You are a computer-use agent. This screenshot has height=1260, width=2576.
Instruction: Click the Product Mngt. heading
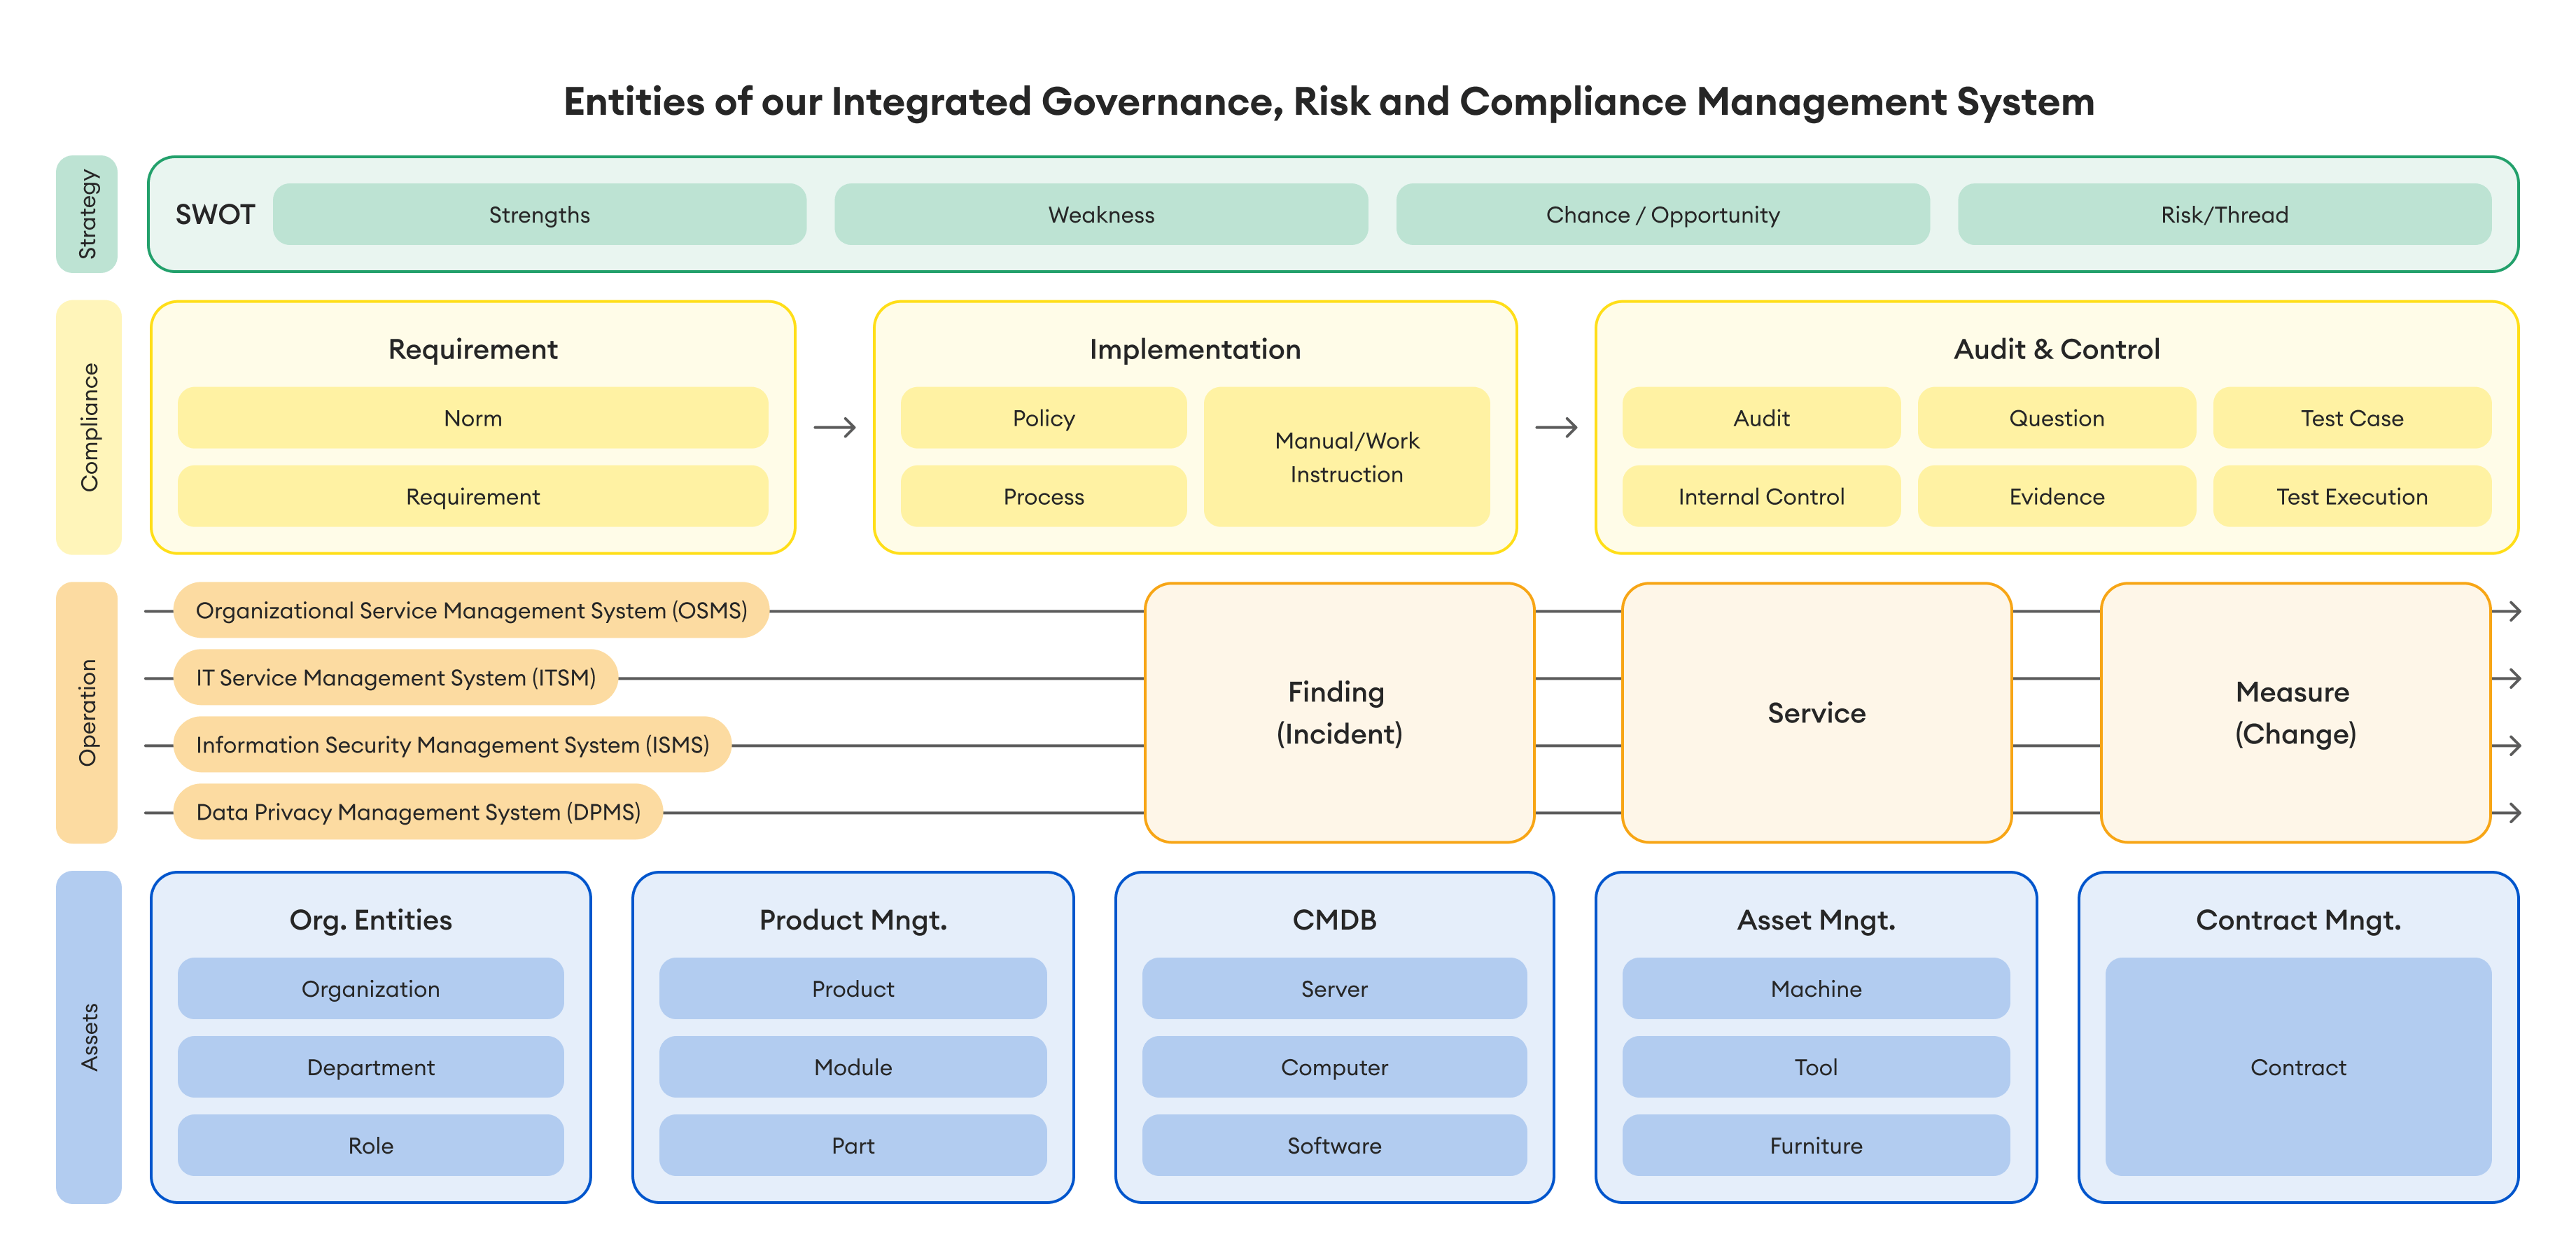pos(853,920)
